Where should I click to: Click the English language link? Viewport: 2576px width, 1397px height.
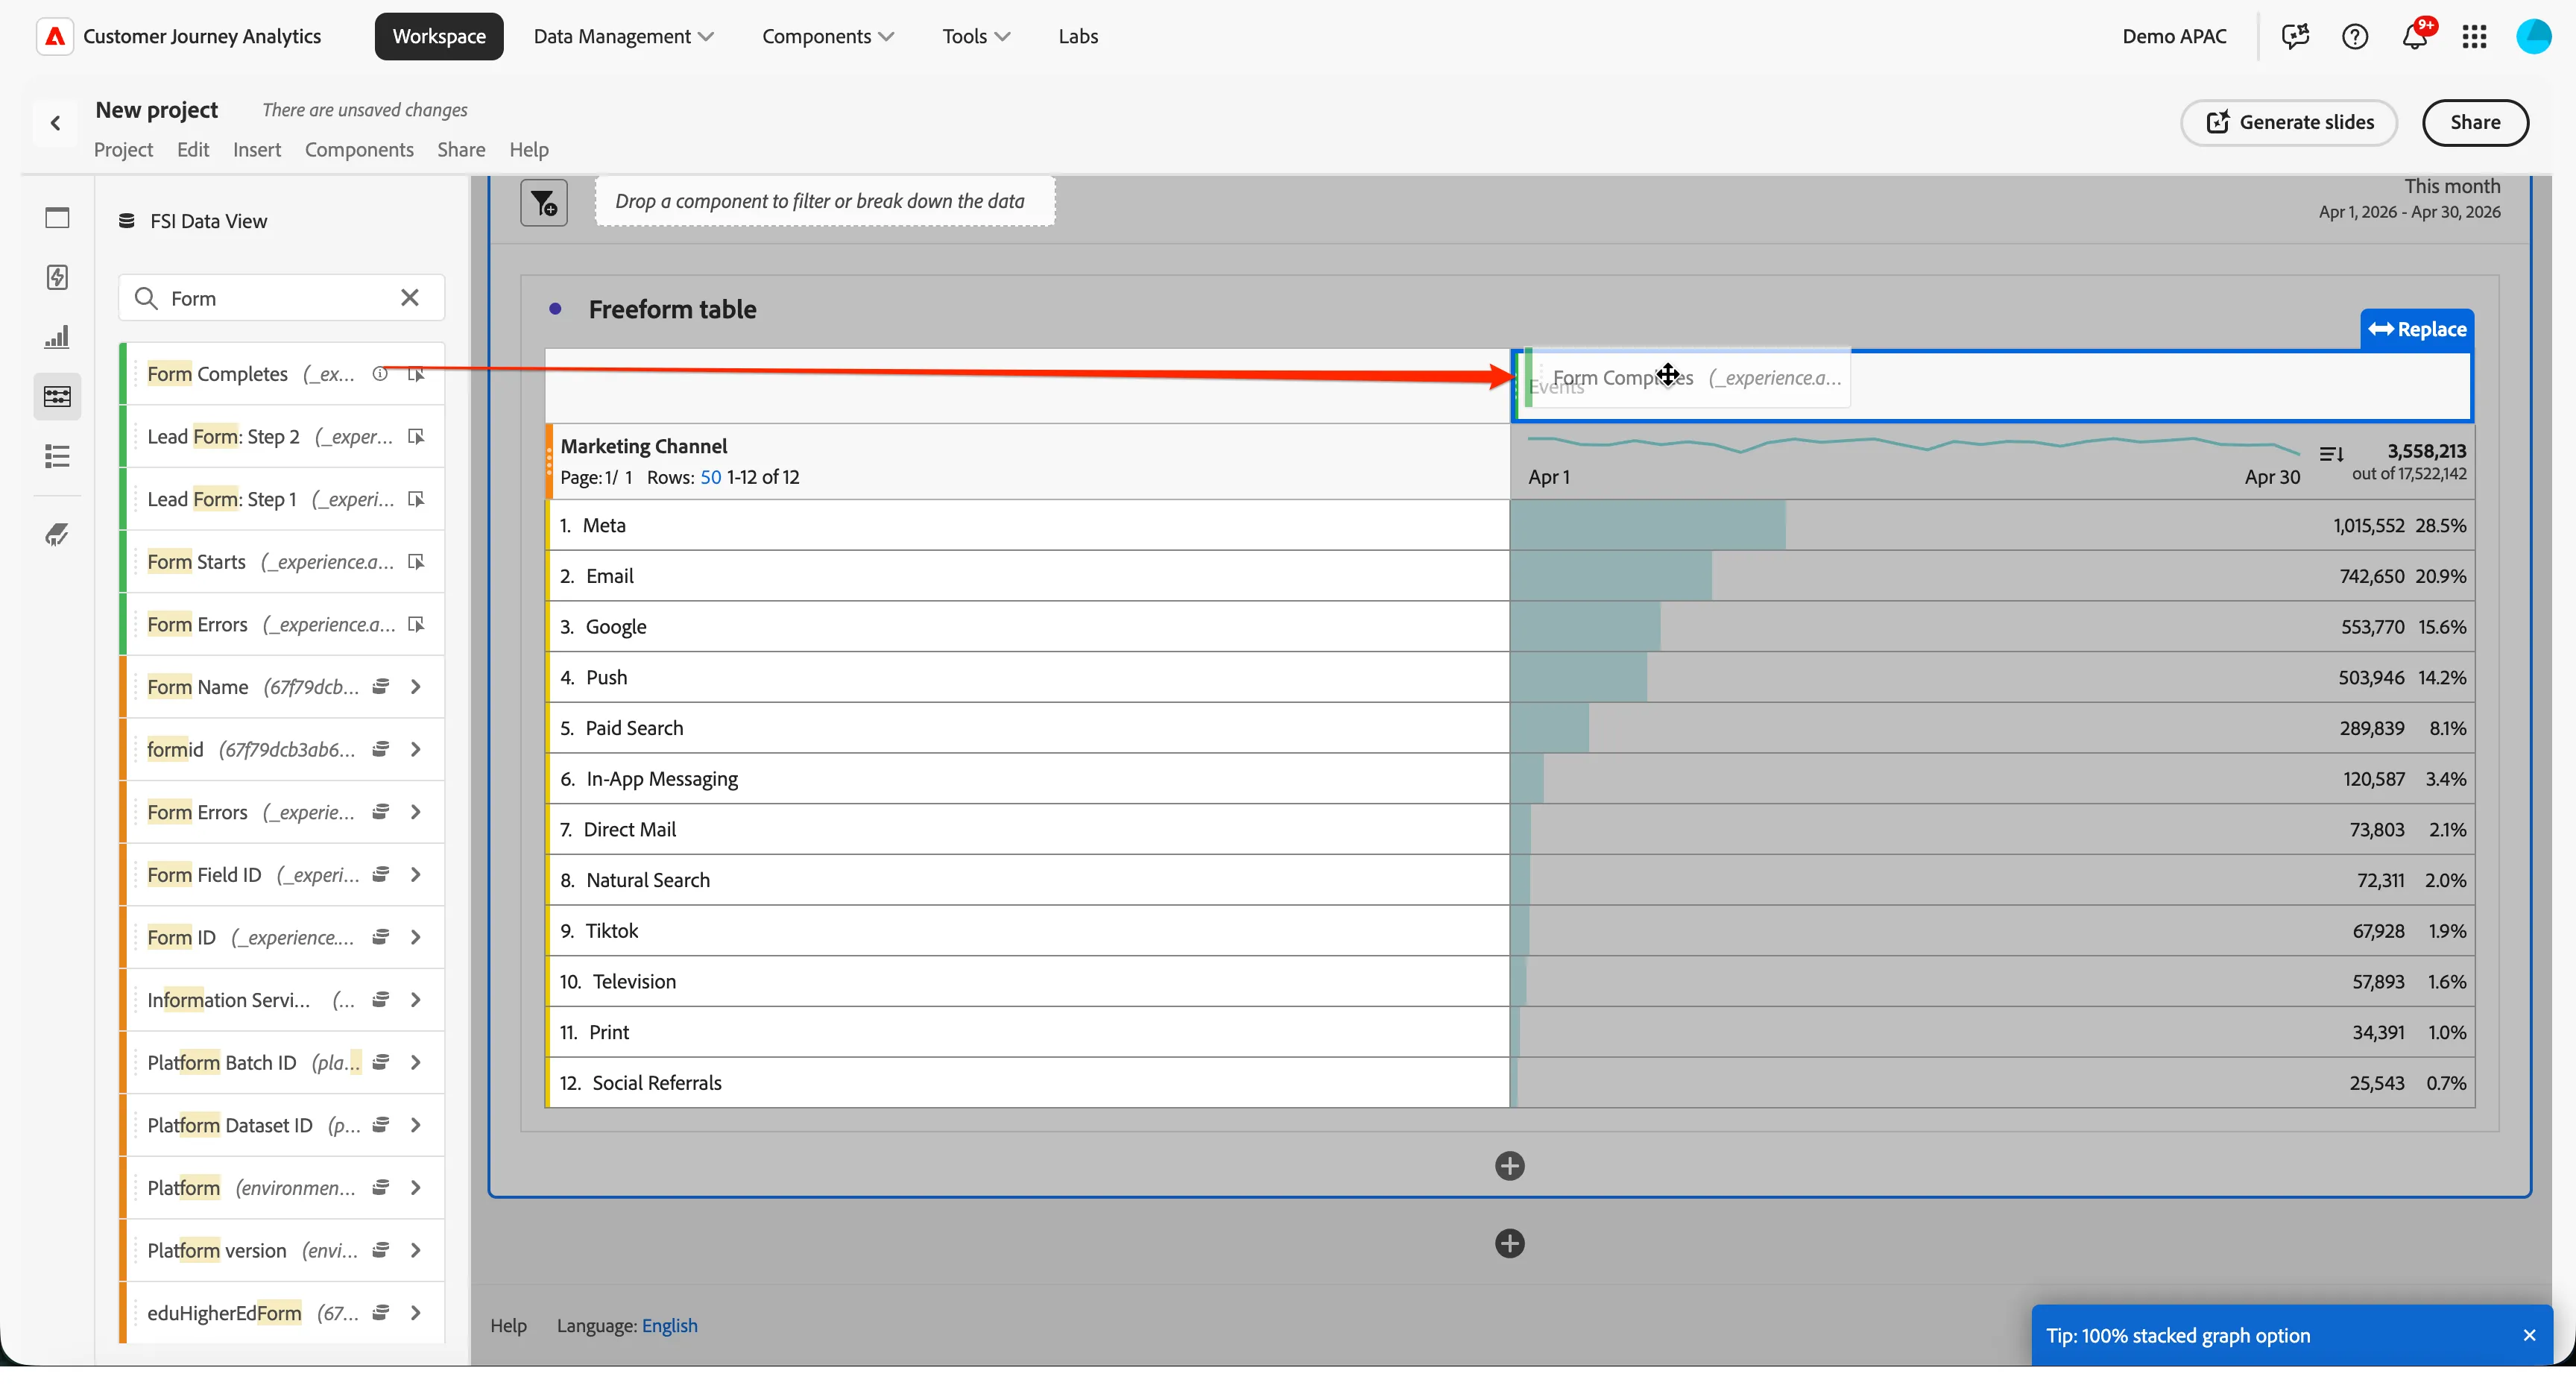coord(669,1326)
